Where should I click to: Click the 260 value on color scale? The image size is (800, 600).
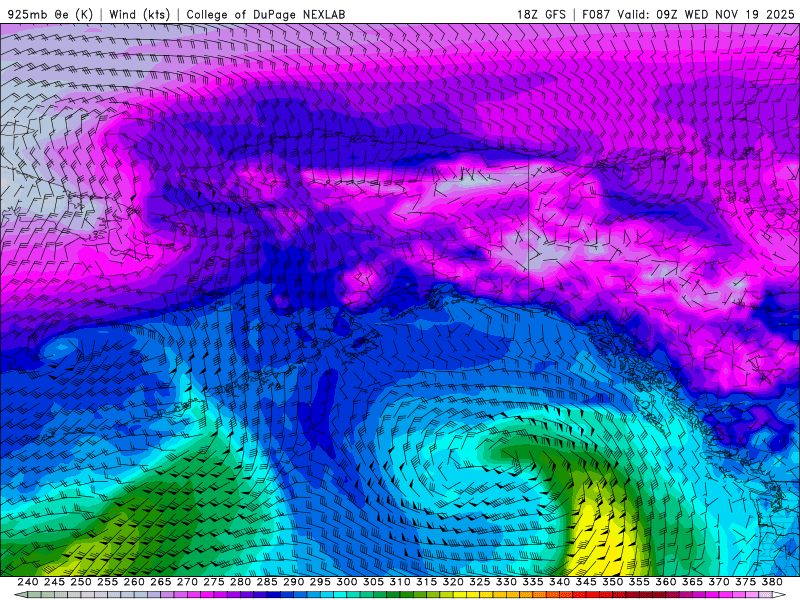pyautogui.click(x=134, y=582)
